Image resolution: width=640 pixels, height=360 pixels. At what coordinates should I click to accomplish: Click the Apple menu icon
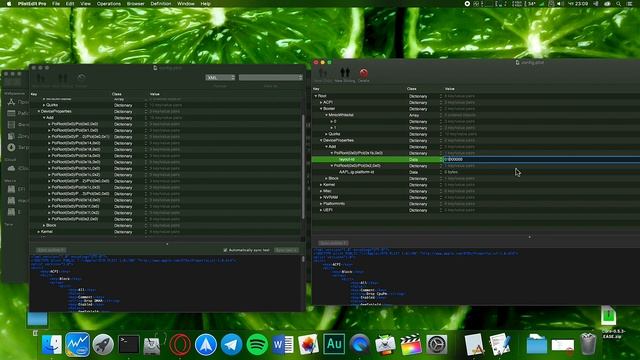tap(9, 4)
